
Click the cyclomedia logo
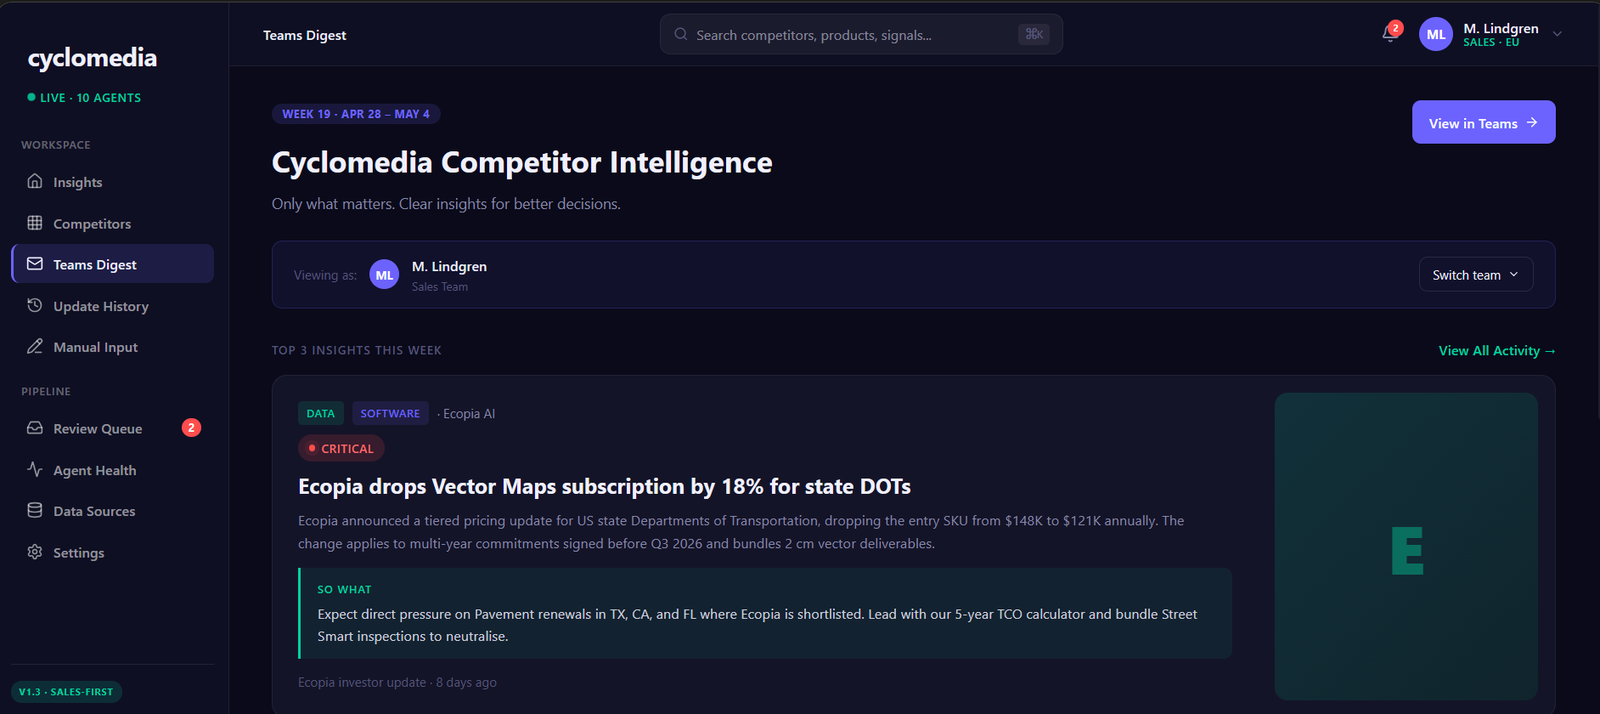point(92,58)
